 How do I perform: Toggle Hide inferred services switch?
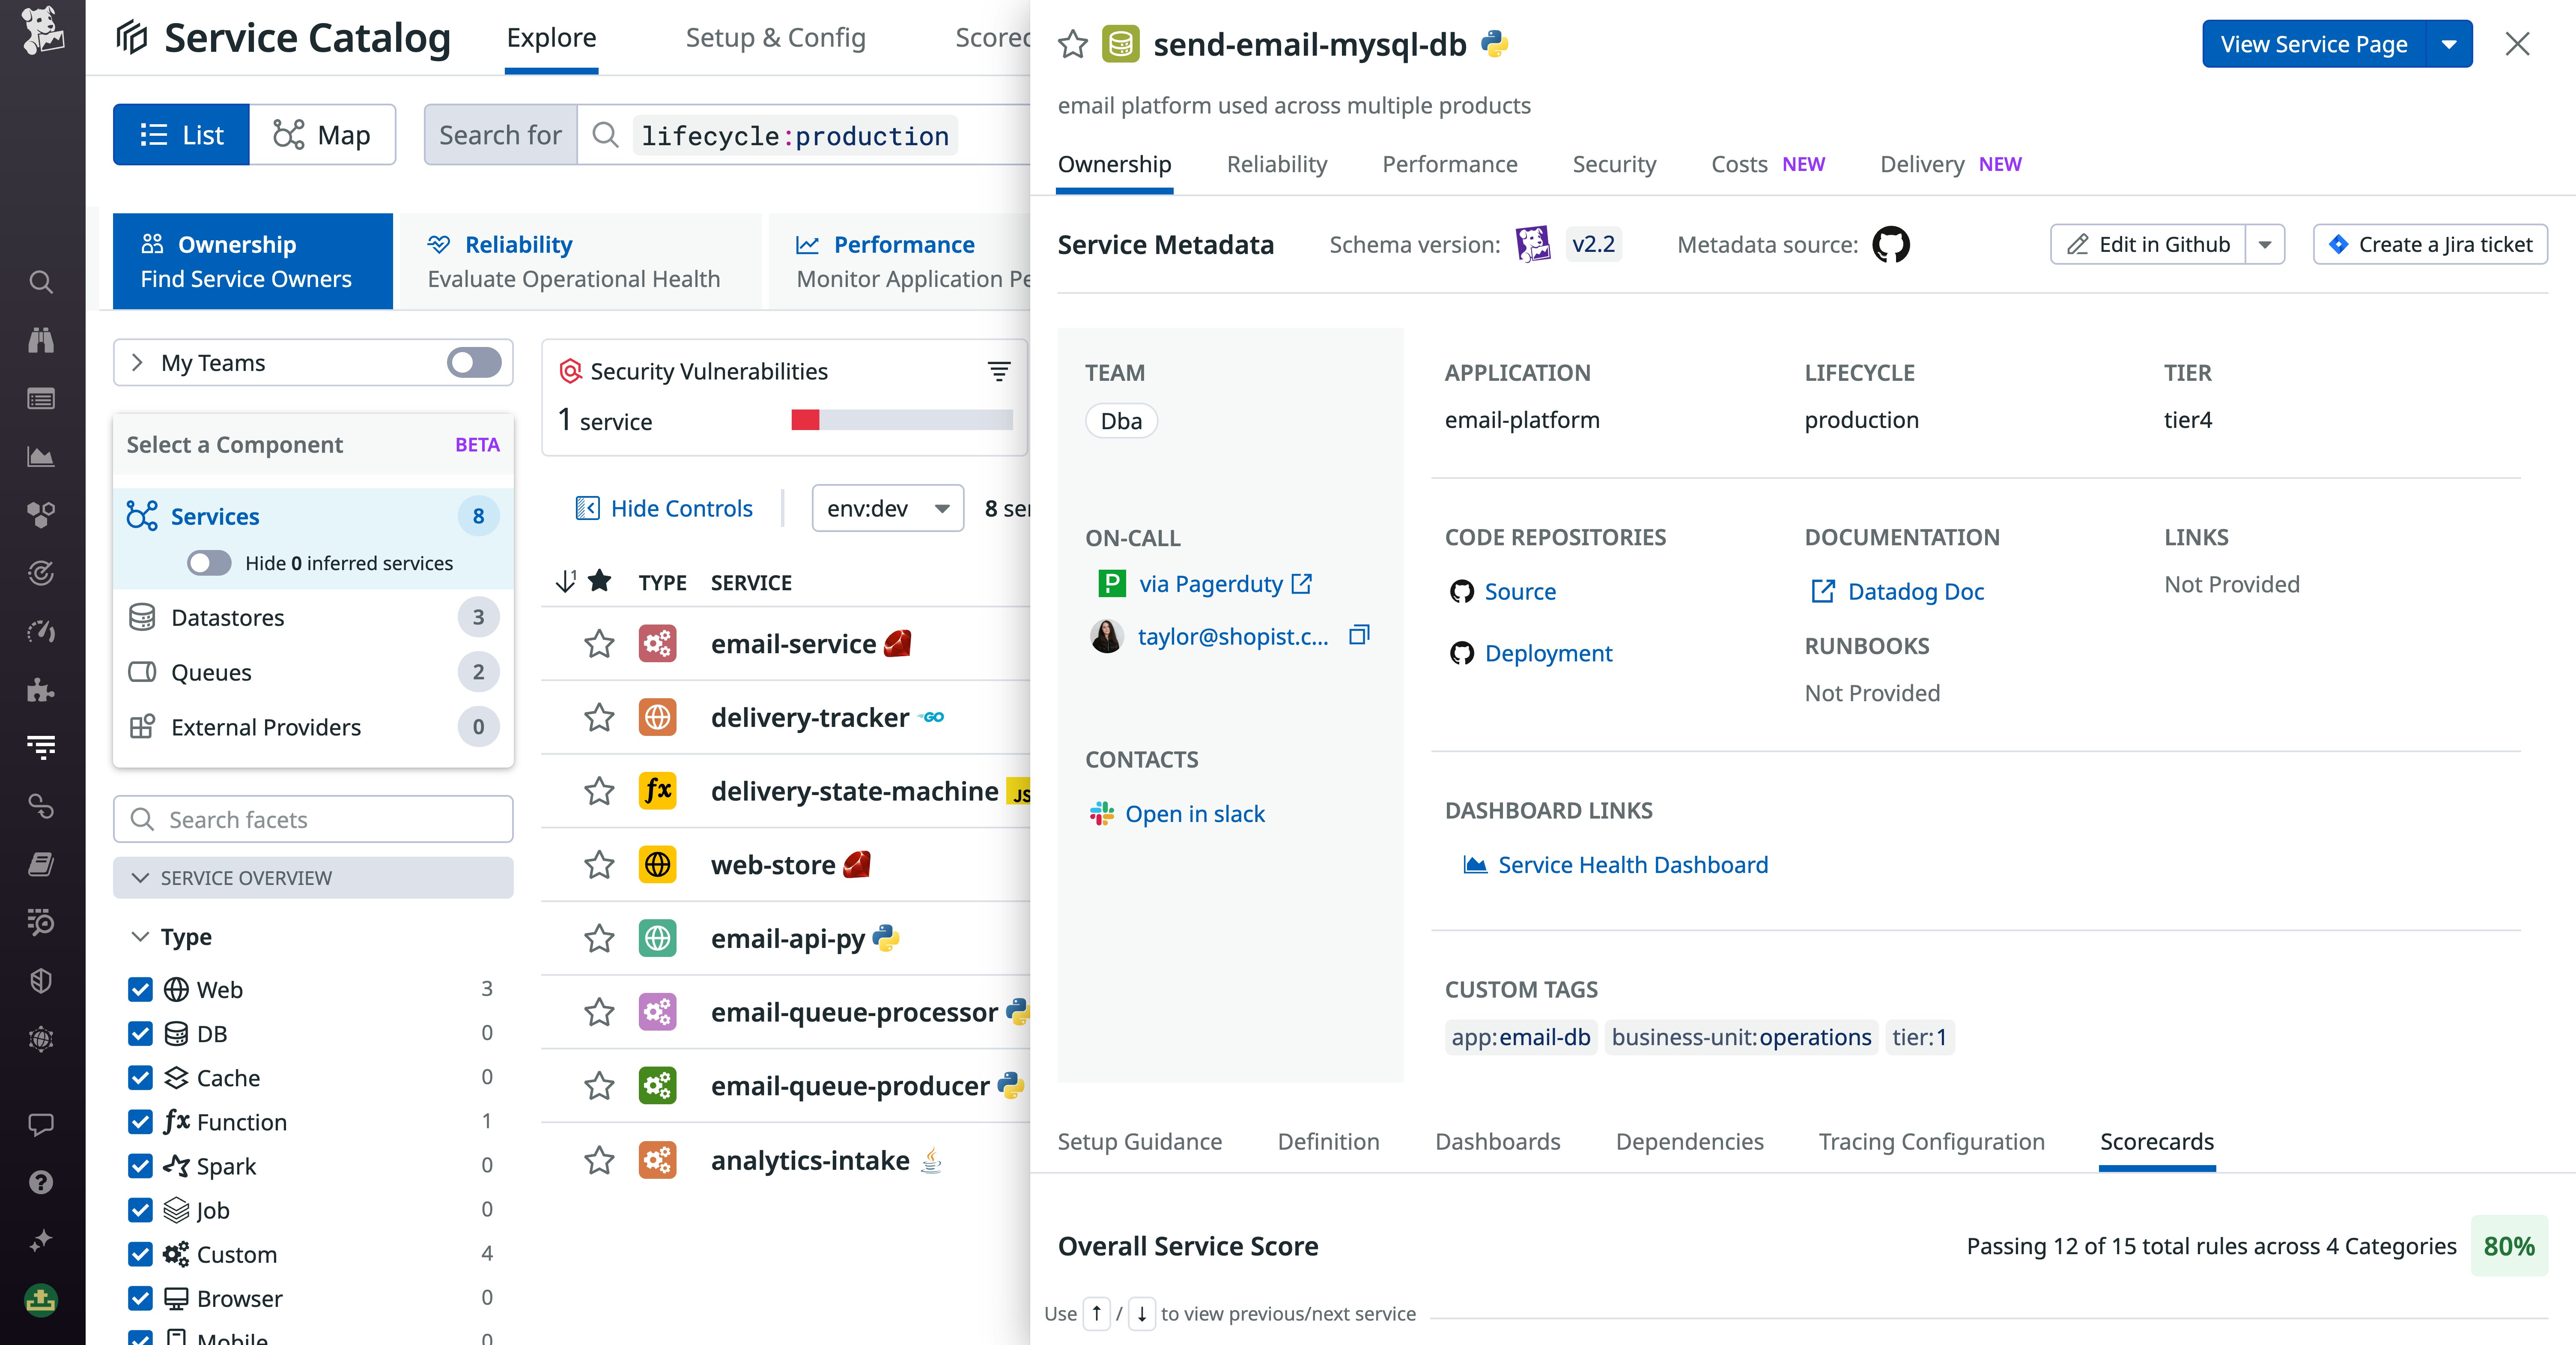tap(209, 563)
